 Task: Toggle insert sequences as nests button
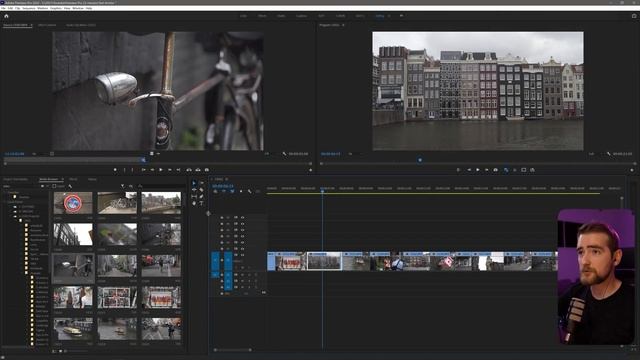(216, 191)
